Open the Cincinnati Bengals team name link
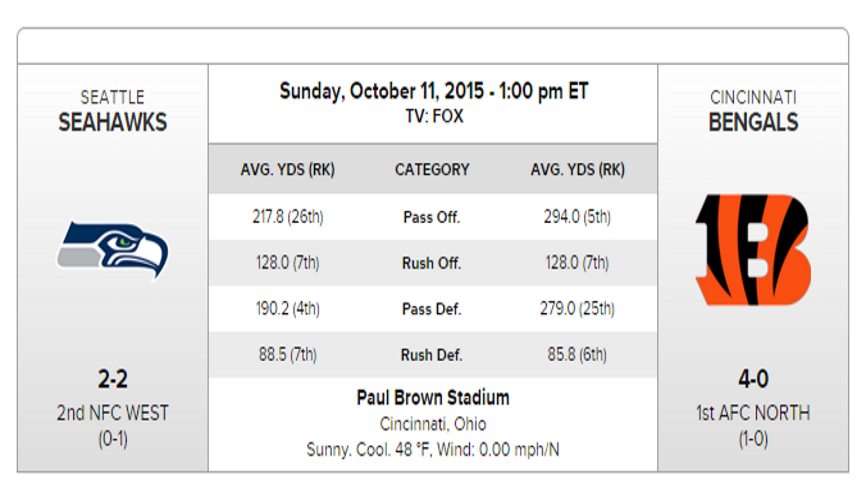Image resolution: width=857 pixels, height=500 pixels. [753, 122]
